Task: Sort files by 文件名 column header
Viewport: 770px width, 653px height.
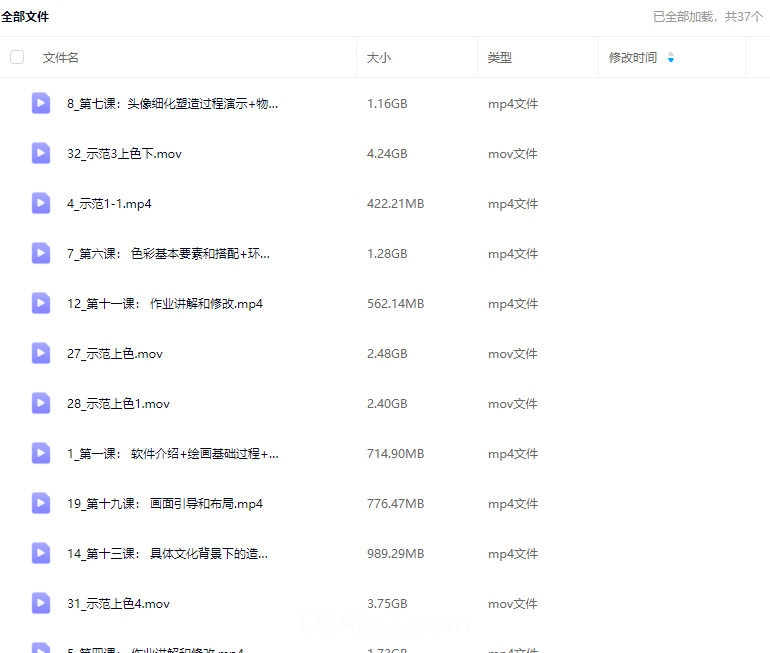Action: 61,58
